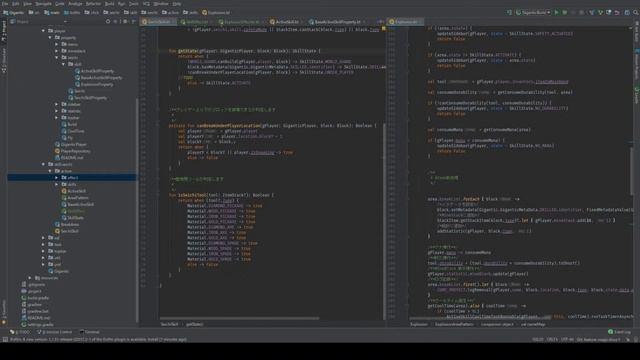Image resolution: width=640 pixels, height=360 pixels.
Task: Toggle the Gradle tool window on right strip
Action: [x=636, y=95]
